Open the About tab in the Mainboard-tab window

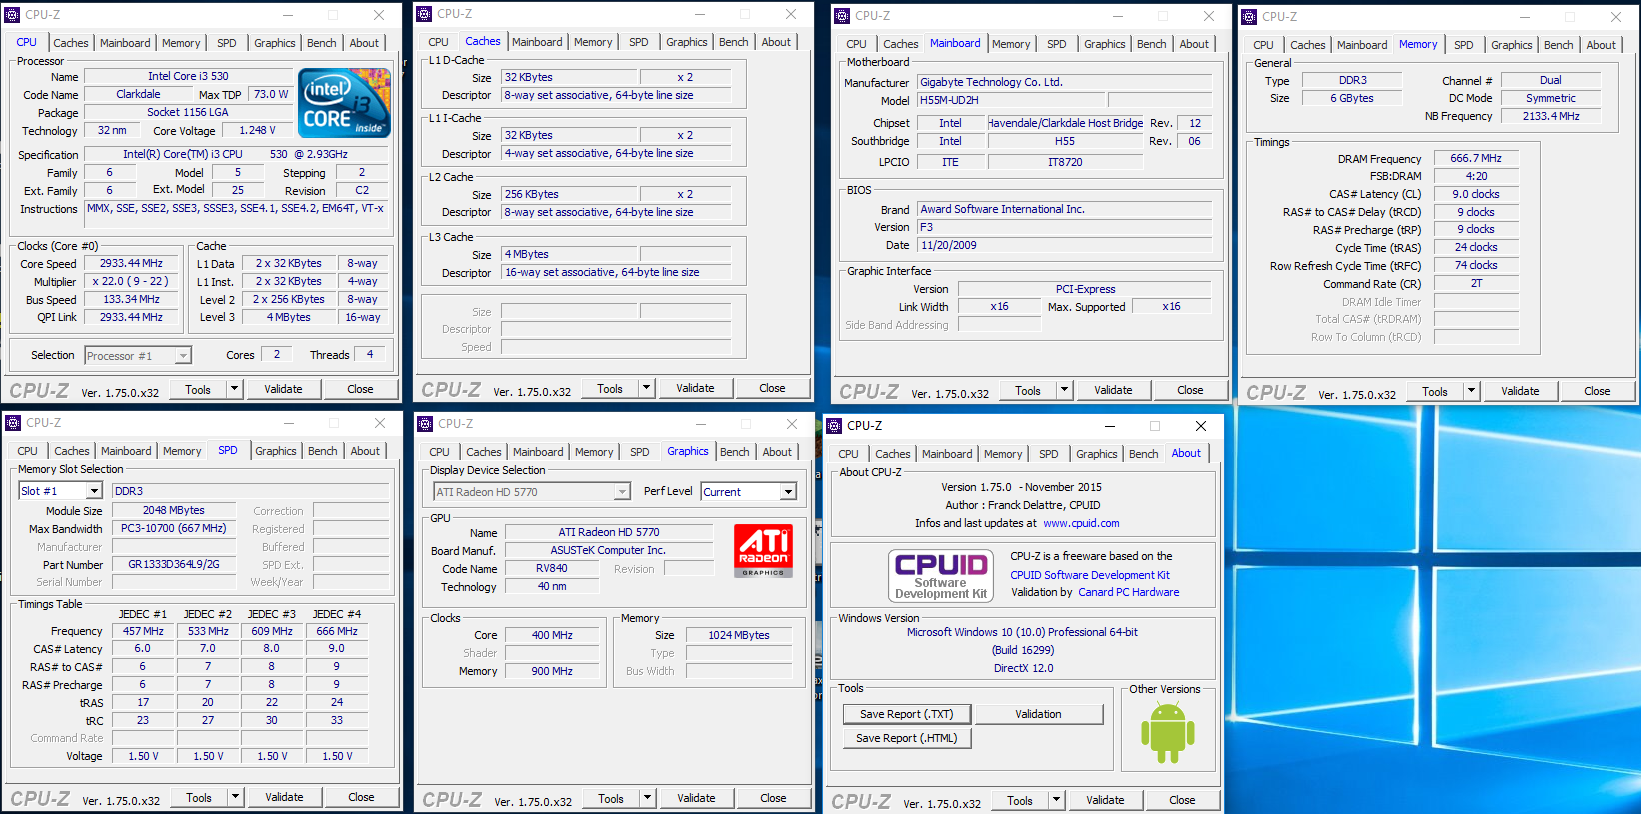[x=1194, y=44]
